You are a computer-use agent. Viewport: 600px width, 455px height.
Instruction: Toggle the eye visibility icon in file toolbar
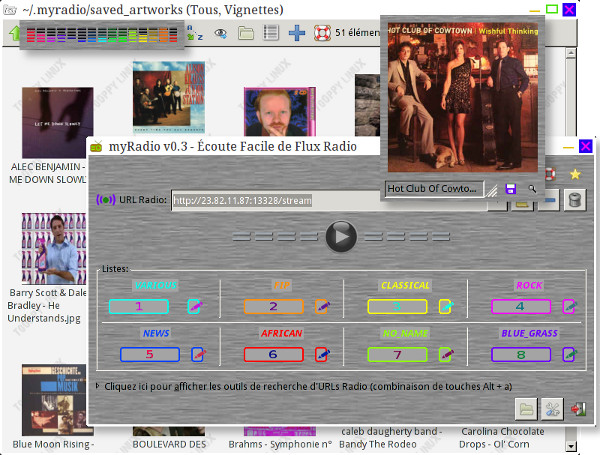pos(220,33)
